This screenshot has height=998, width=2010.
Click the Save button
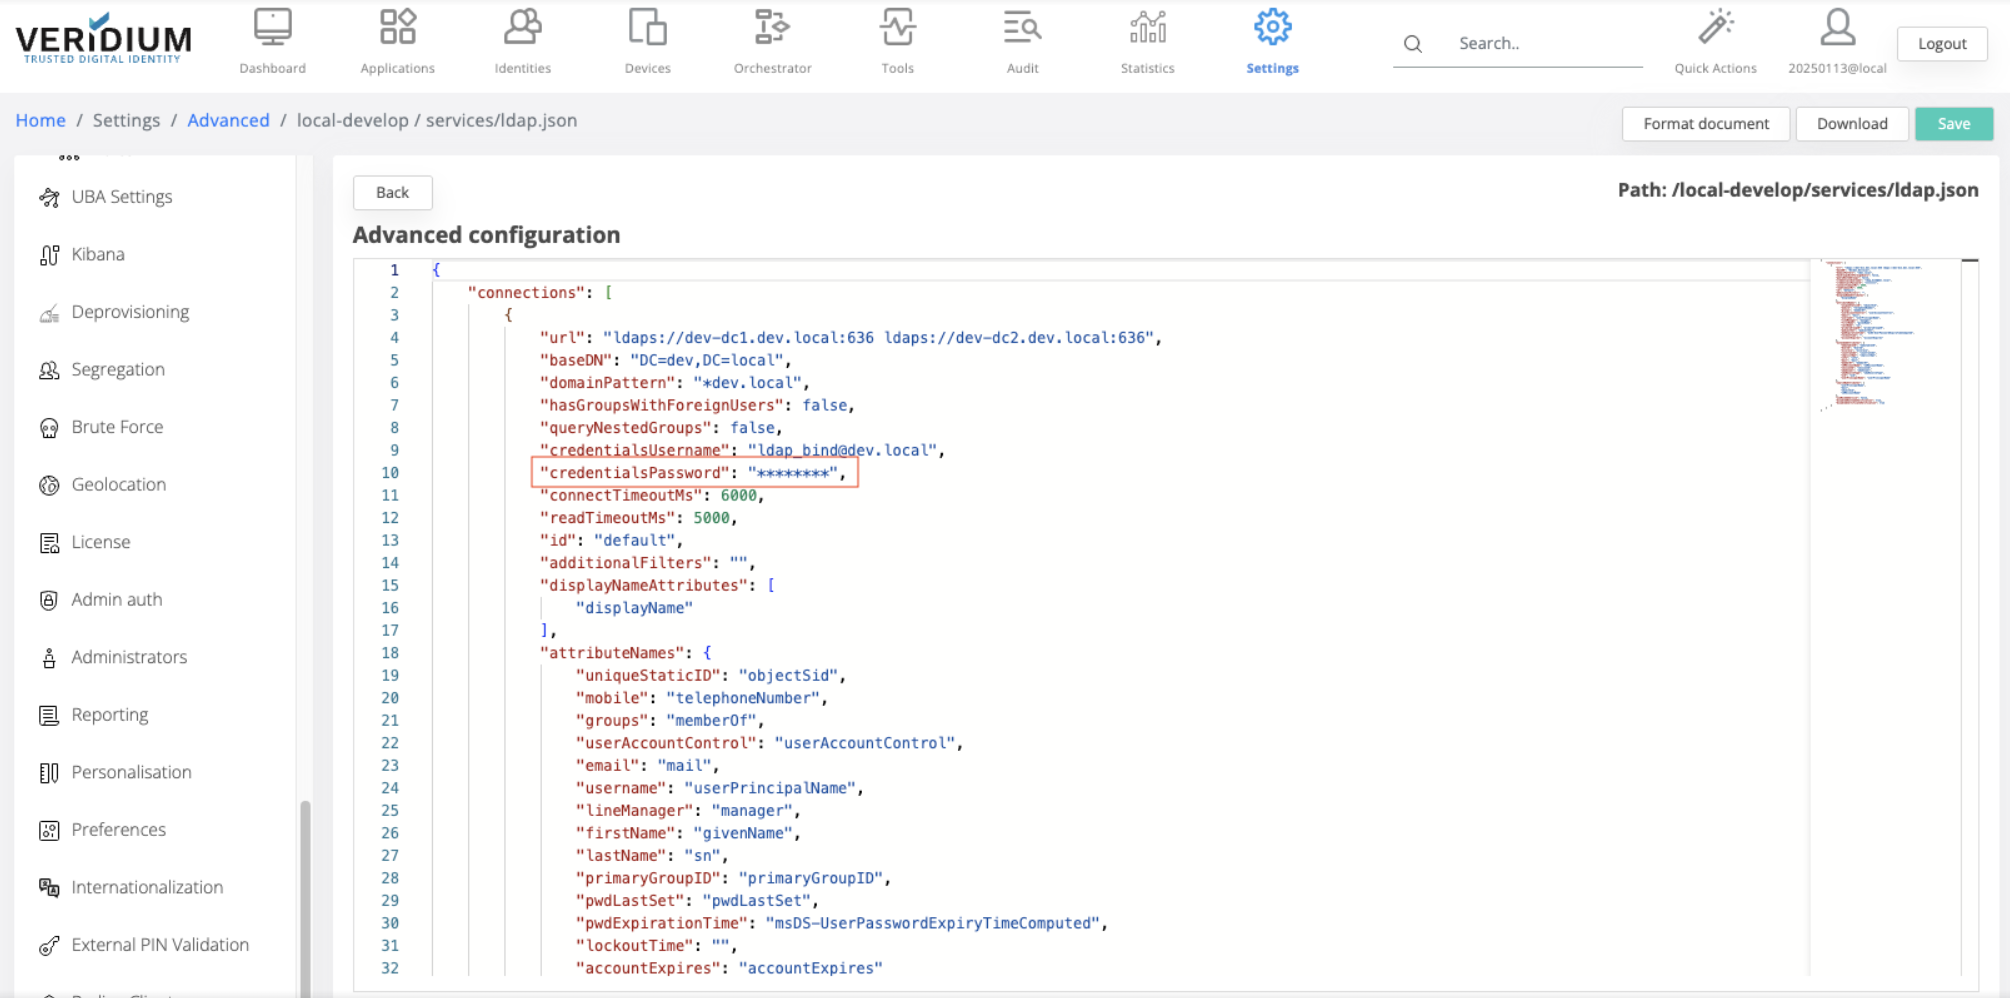coord(1953,124)
